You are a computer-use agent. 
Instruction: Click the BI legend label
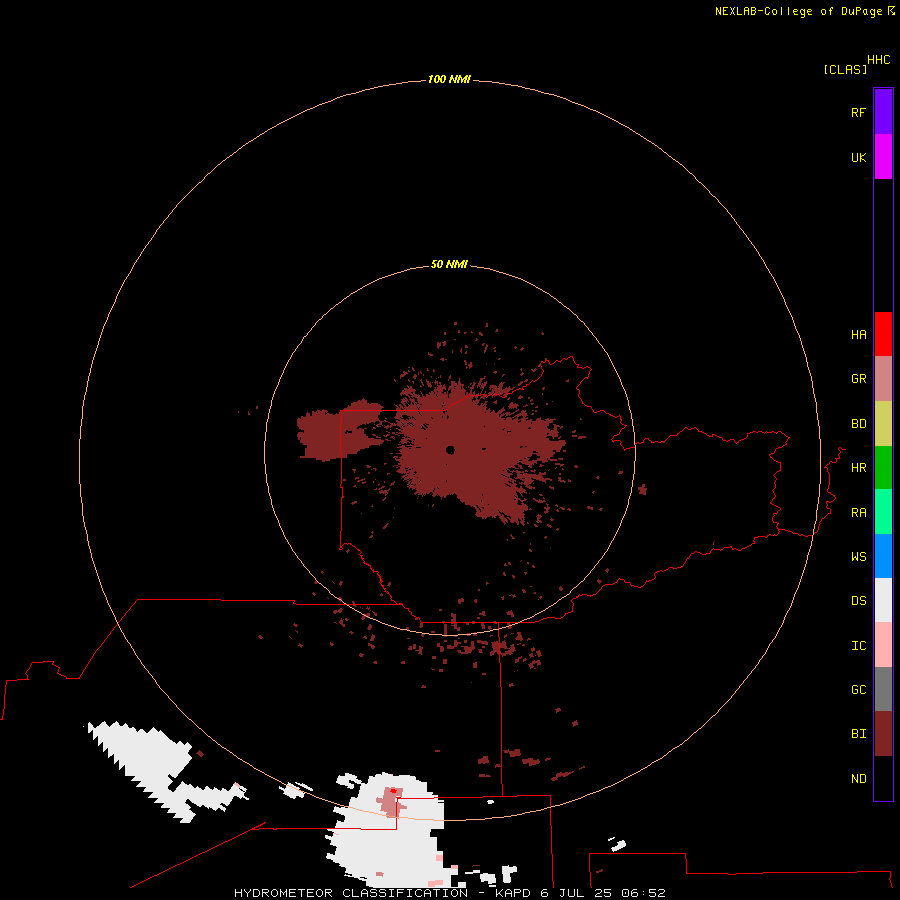tap(858, 734)
